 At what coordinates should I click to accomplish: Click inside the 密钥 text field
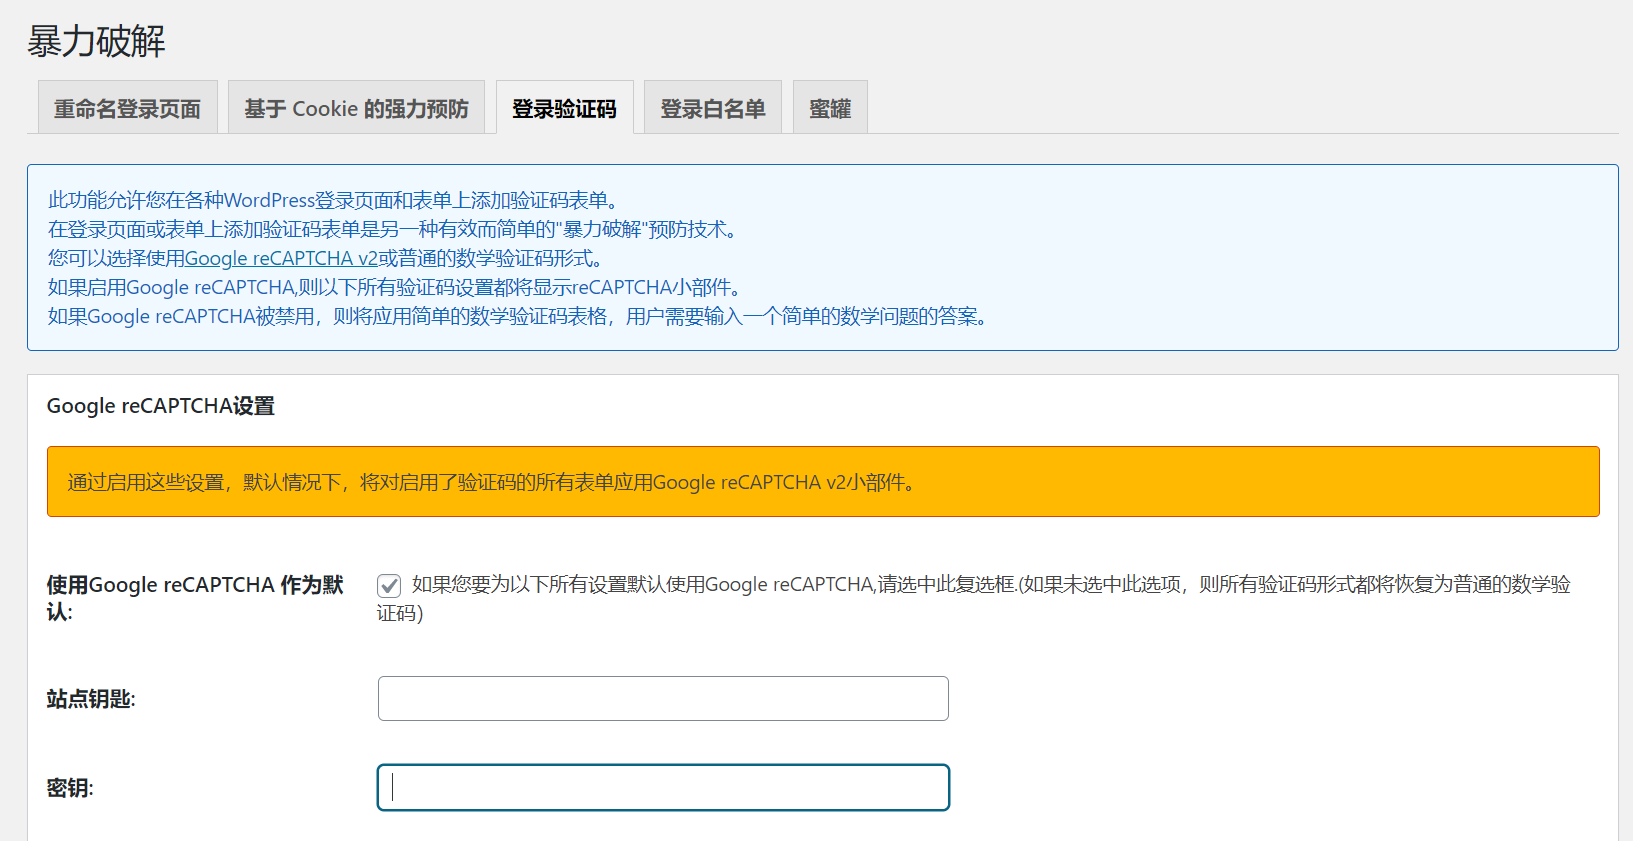(x=663, y=788)
